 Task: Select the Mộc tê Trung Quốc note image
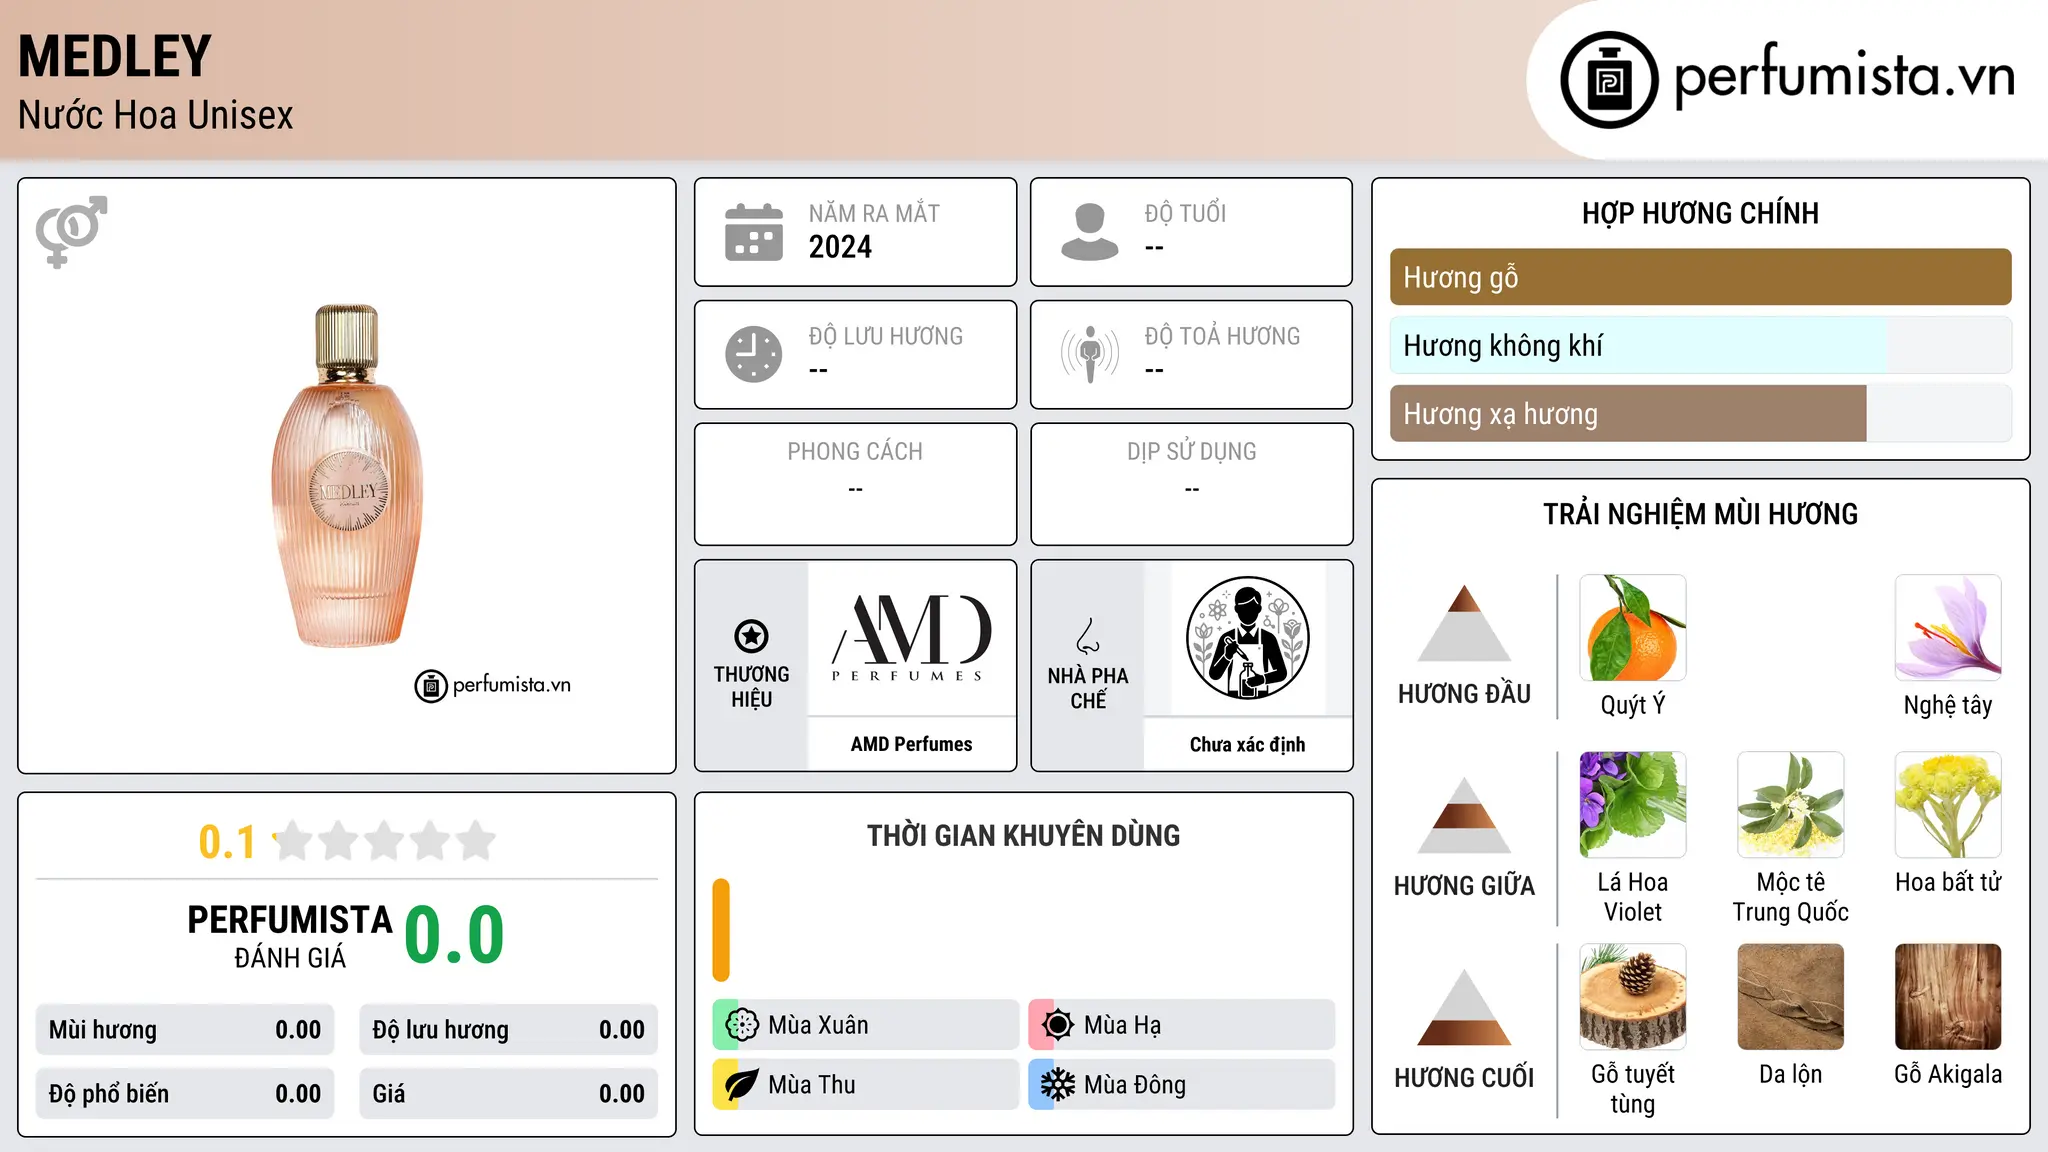1791,805
